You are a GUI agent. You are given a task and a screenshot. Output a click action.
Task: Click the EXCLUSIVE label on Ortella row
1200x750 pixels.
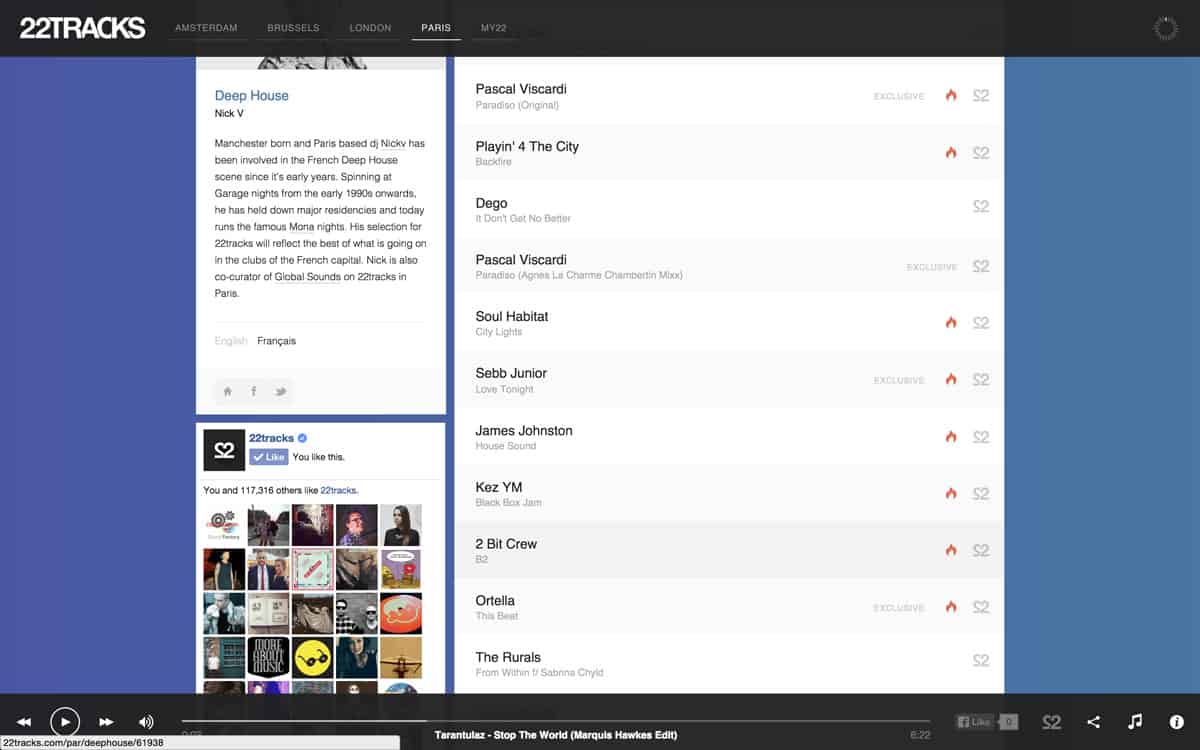point(899,608)
